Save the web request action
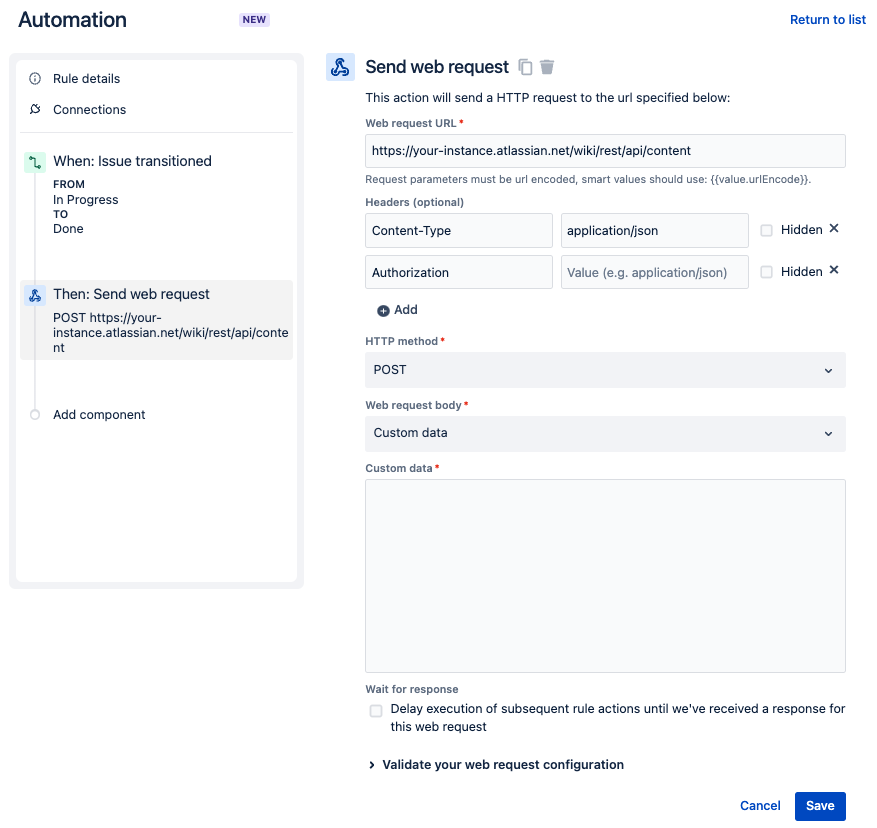 coord(820,805)
